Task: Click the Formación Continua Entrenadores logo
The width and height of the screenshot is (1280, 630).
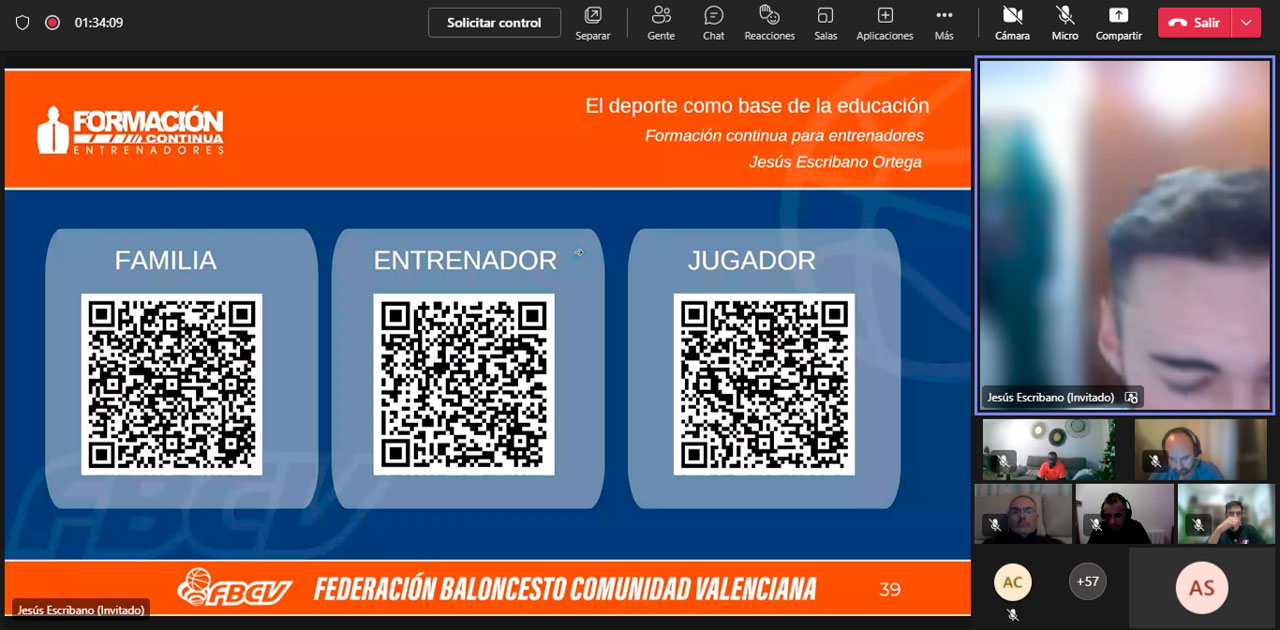Action: [x=130, y=130]
